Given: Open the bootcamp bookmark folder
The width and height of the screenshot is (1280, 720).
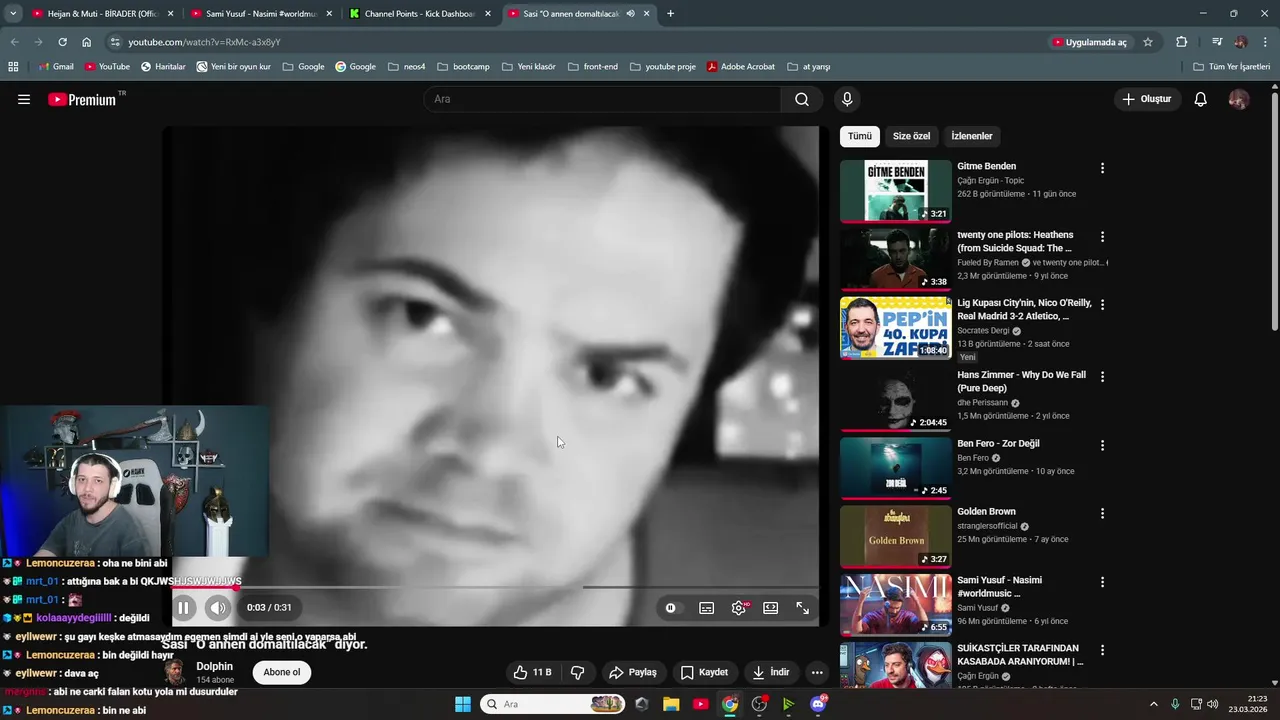Looking at the screenshot, I should [x=463, y=67].
